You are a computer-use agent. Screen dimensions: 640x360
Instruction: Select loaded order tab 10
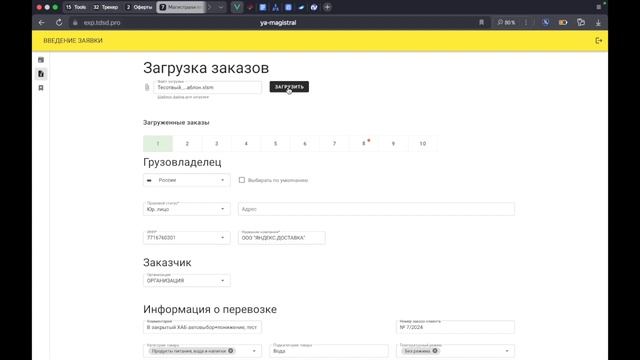point(422,144)
